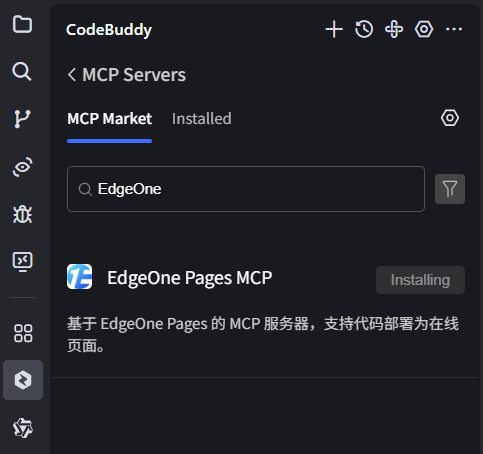Open the filter funnel button
Screen dimensions: 483x454
click(x=450, y=189)
